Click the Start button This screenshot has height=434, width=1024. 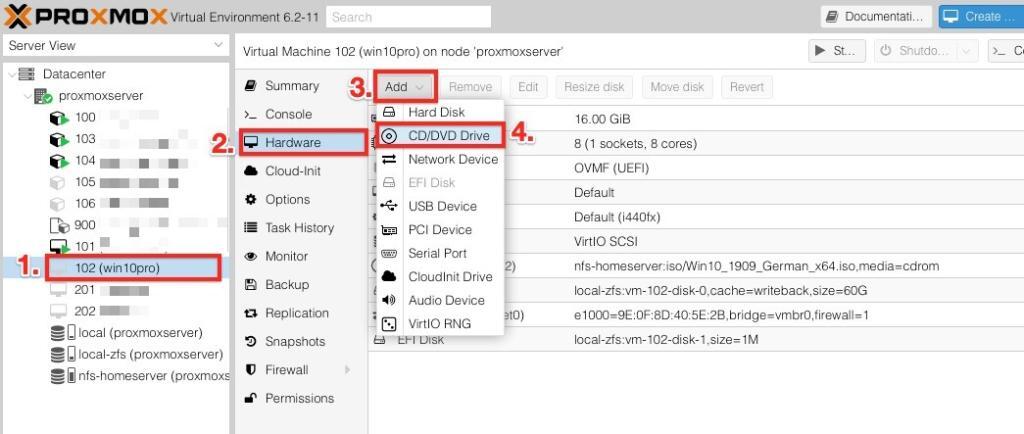[x=837, y=51]
